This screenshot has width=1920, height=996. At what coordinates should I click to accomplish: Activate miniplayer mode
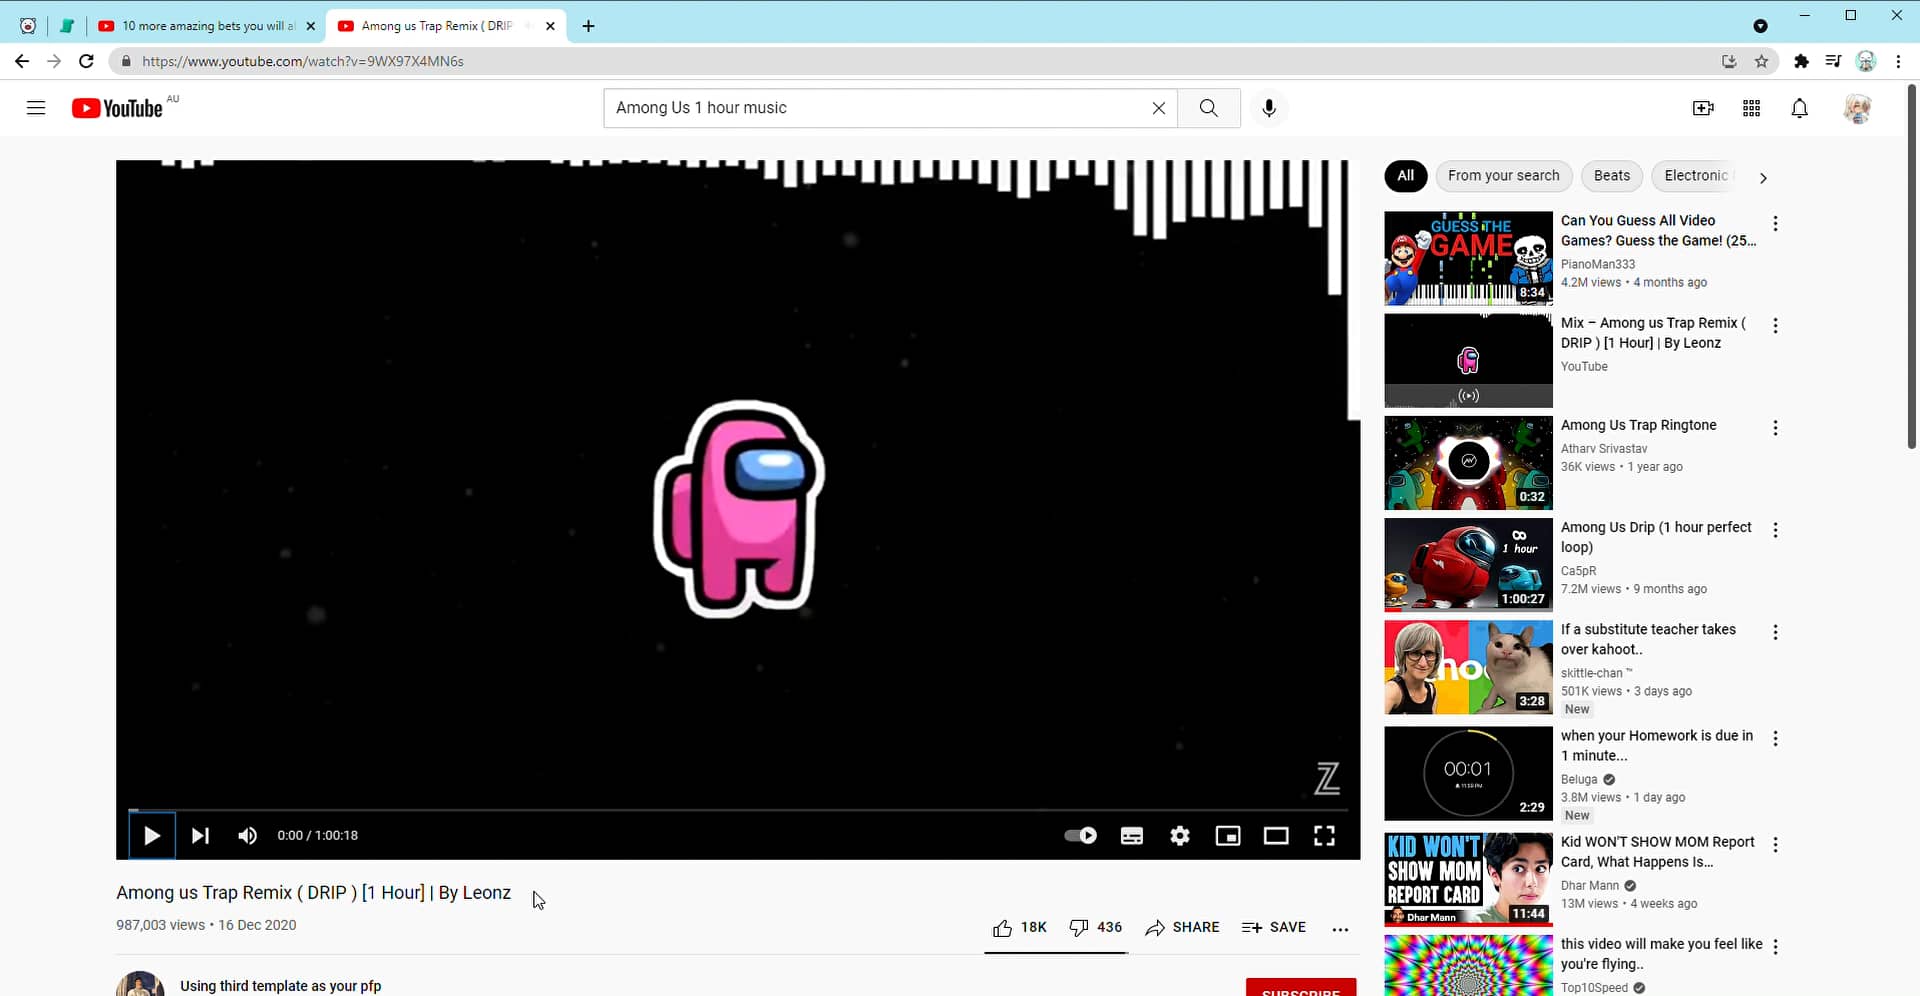pyautogui.click(x=1228, y=835)
